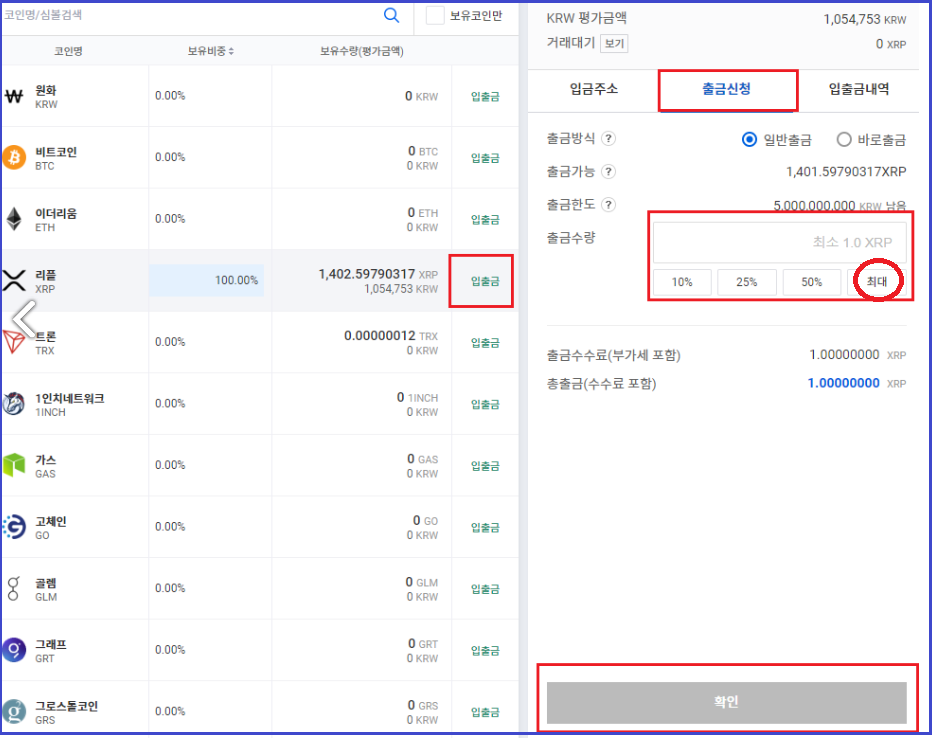
Task: Choose the 바로출금 radio option
Action: tap(843, 139)
